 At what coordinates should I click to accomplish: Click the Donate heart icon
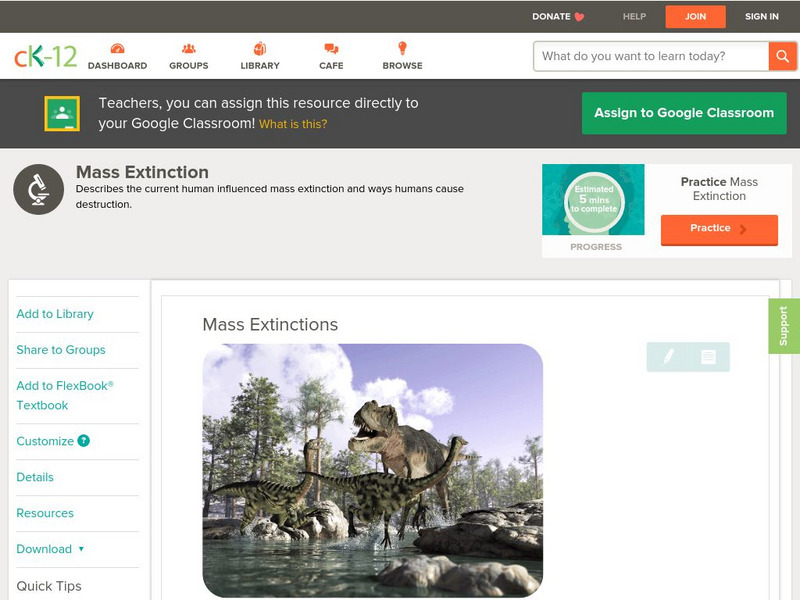click(579, 17)
